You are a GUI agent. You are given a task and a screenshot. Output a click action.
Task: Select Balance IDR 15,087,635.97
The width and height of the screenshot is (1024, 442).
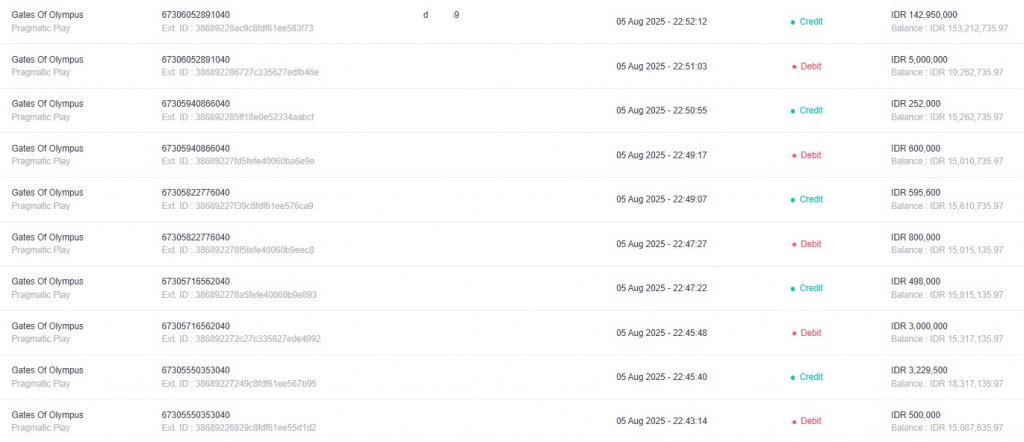(947, 428)
